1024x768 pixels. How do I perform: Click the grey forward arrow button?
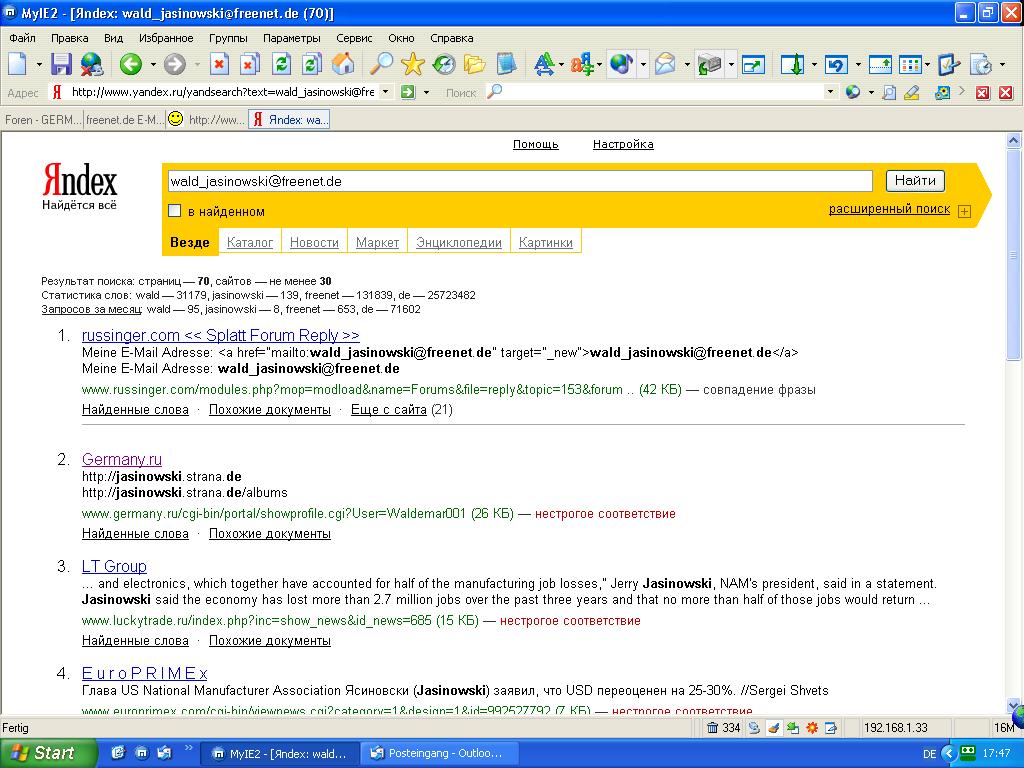tap(174, 64)
